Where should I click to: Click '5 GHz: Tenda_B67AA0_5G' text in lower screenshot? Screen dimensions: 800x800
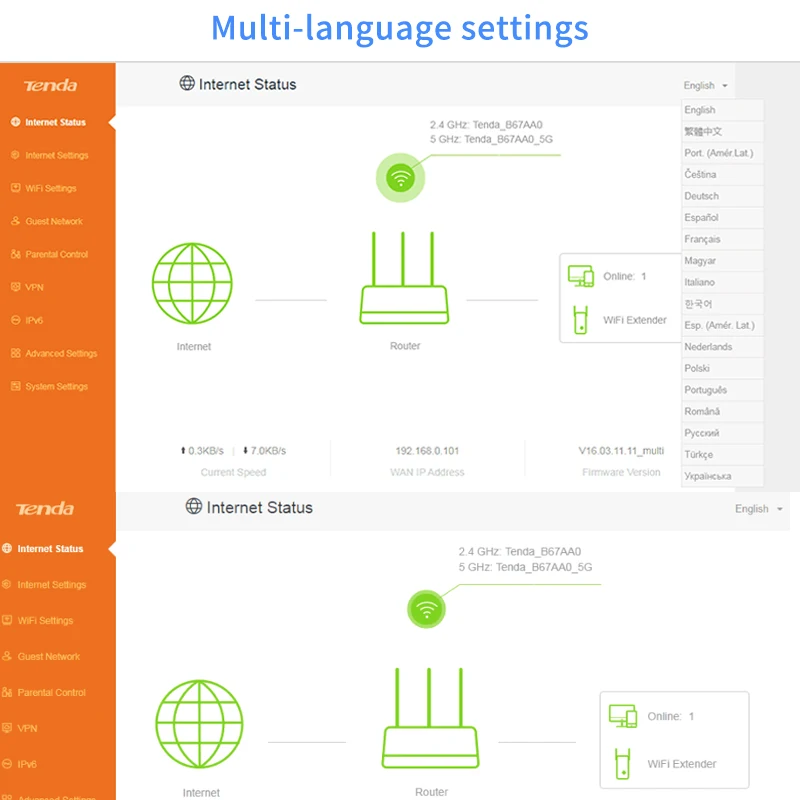pyautogui.click(x=525, y=567)
